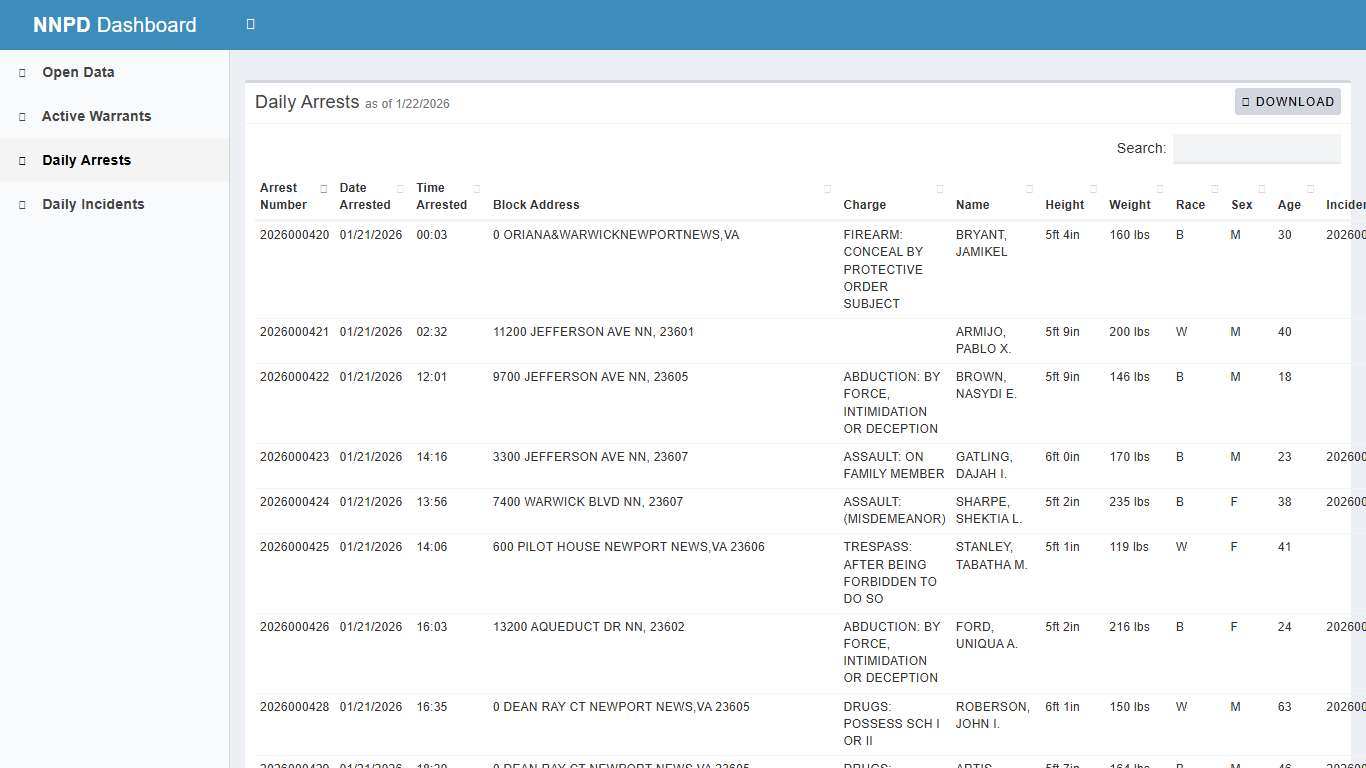Screen dimensions: 1366x768
Task: Toggle sort direction on the Age column
Action: tap(1310, 187)
